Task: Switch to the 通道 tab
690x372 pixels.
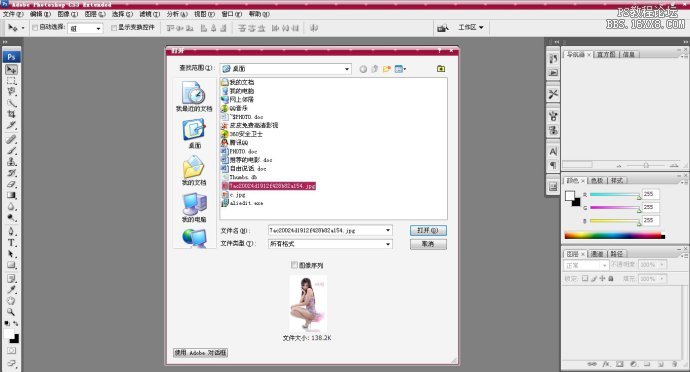Action: 597,254
